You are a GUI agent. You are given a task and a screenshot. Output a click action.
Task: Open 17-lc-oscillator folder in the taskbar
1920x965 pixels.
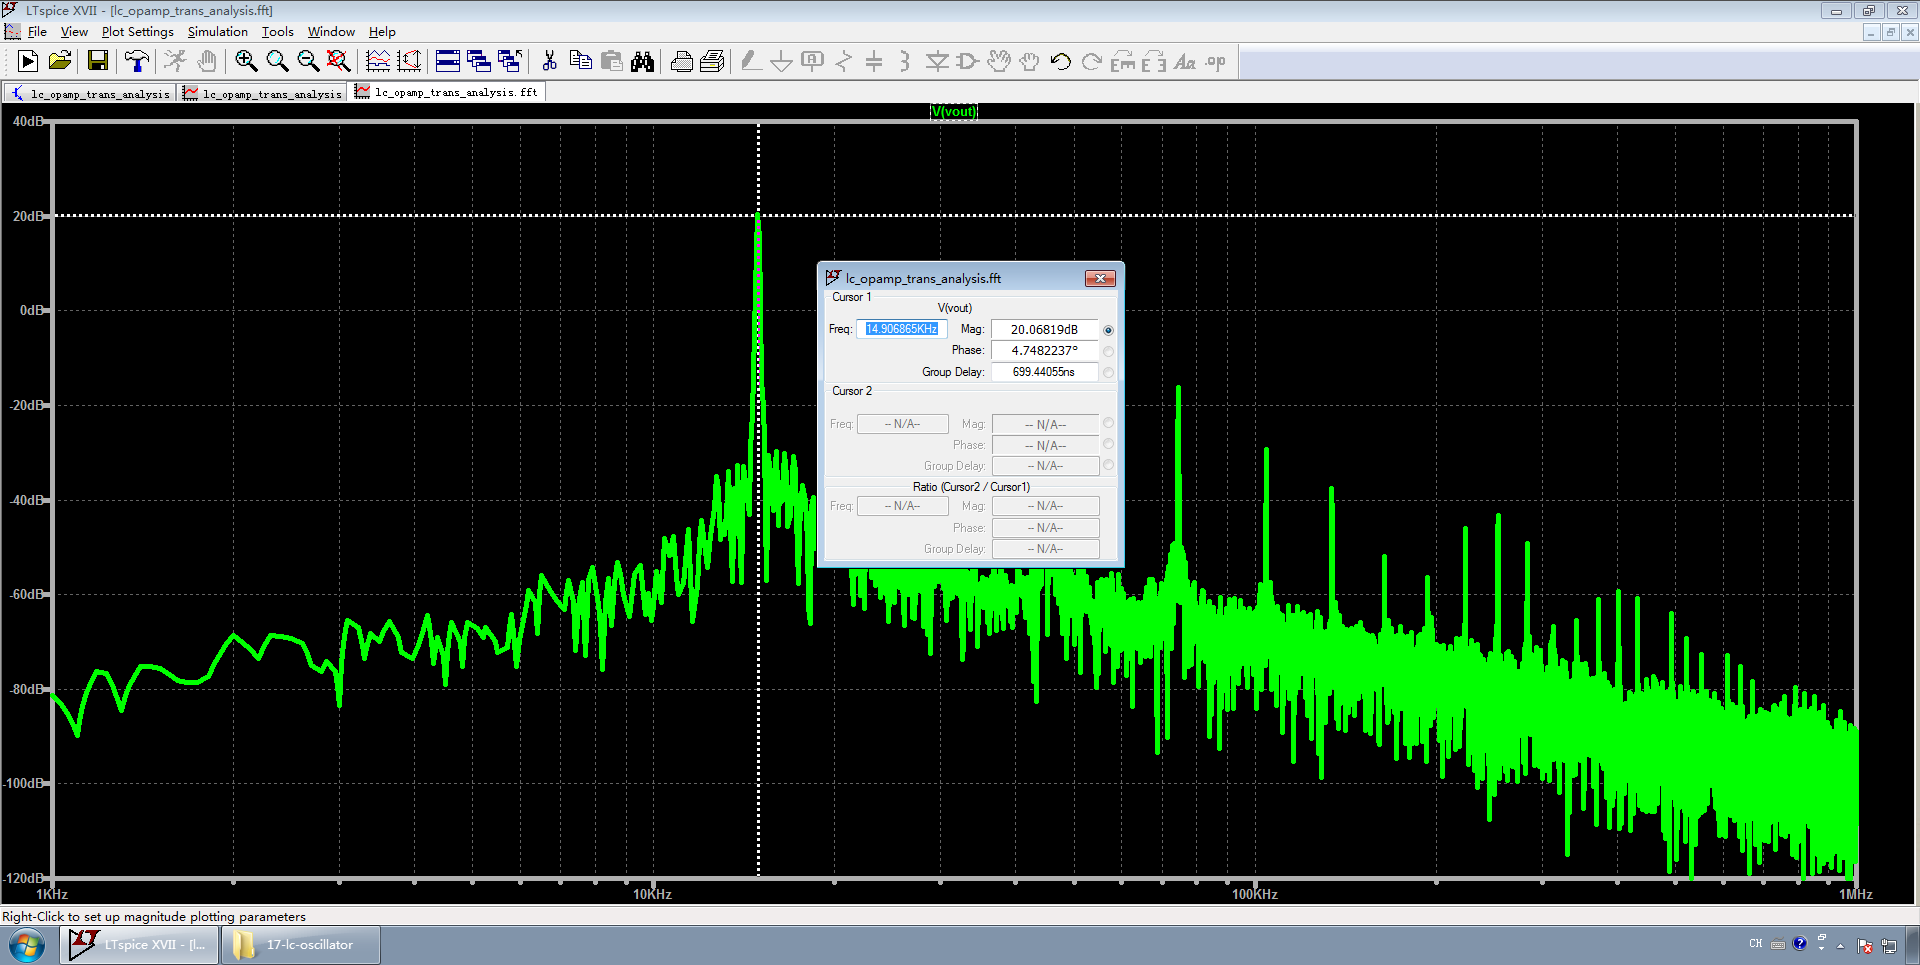coord(300,944)
